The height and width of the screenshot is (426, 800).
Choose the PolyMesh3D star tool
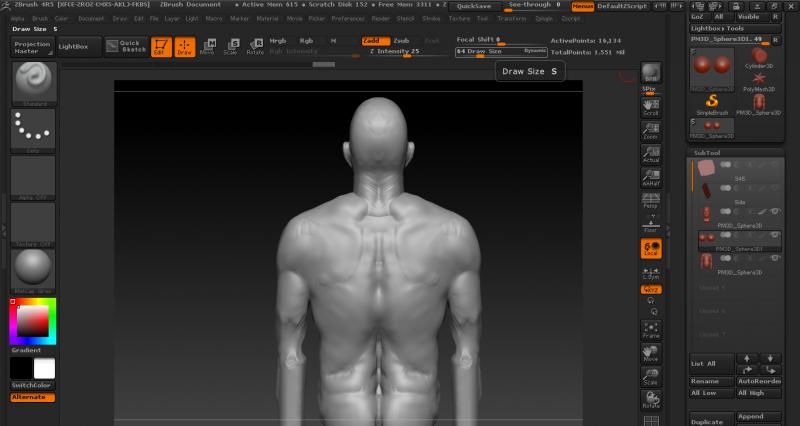pos(758,80)
